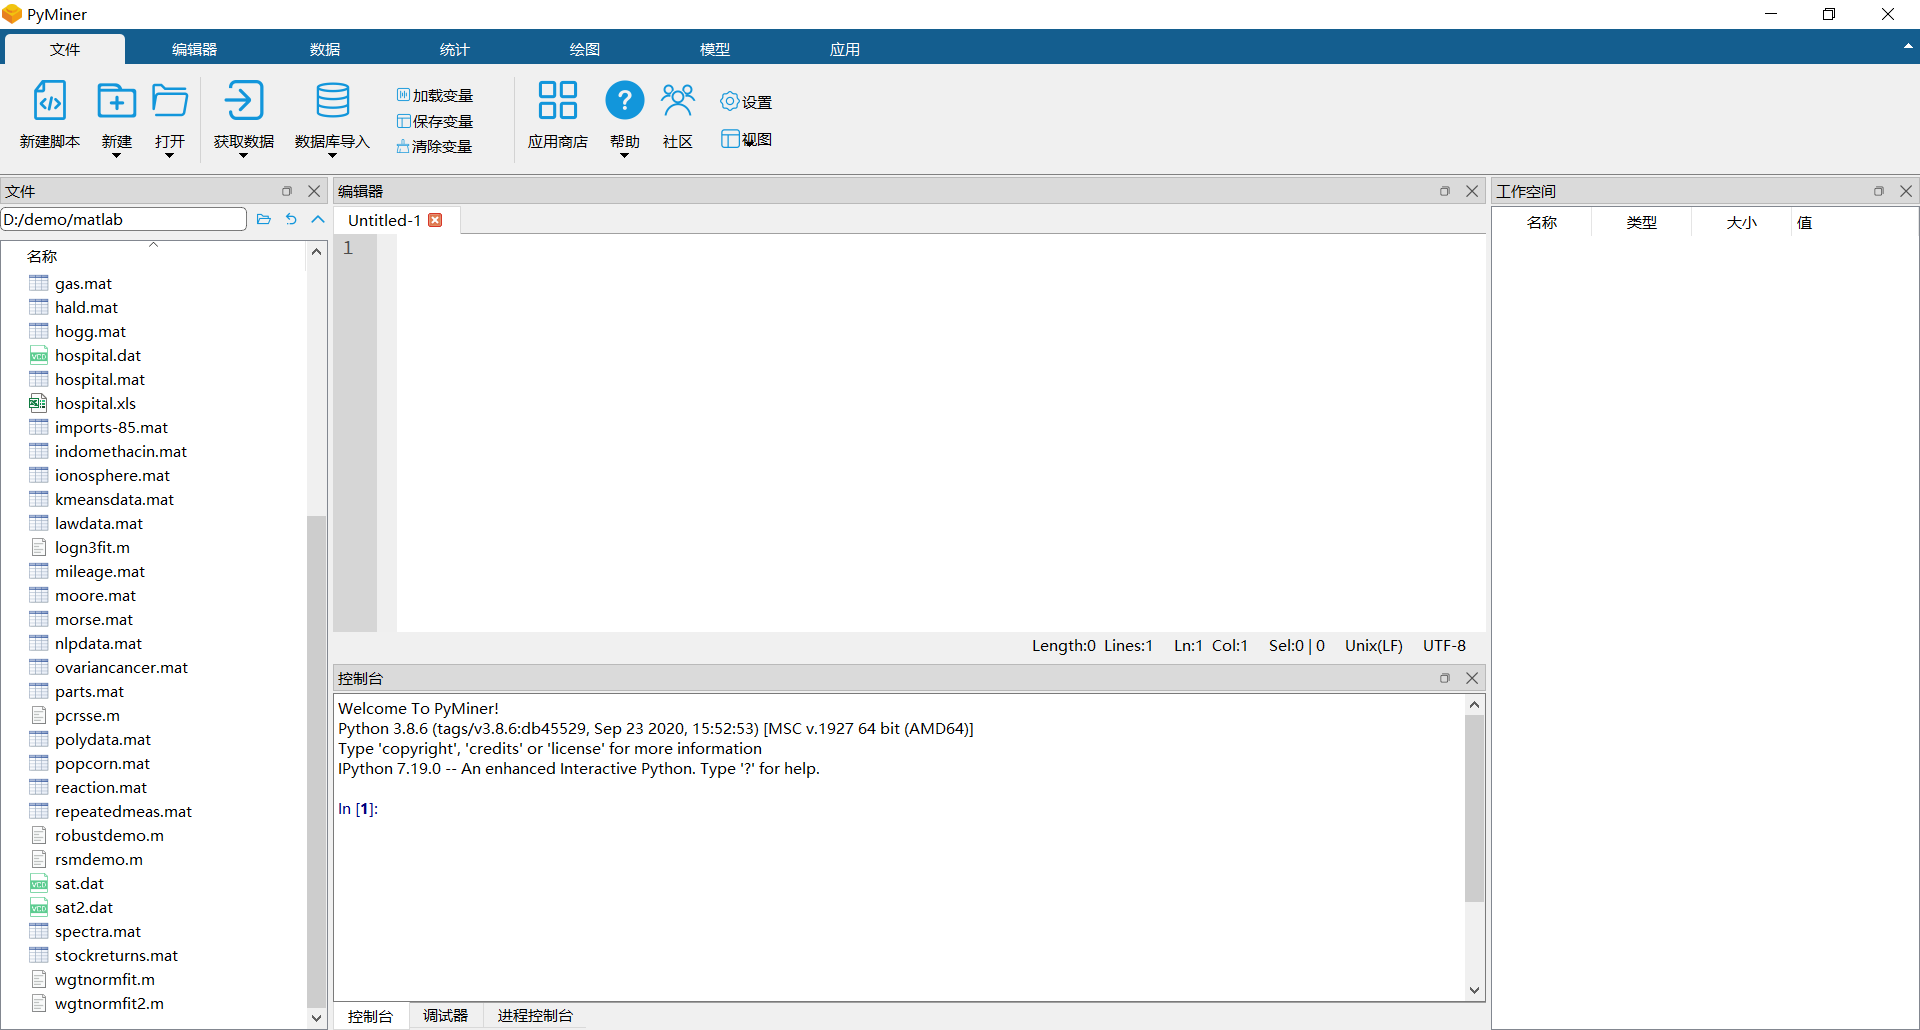
Task: Expand the 帮助 dropdown arrow
Action: tap(624, 156)
